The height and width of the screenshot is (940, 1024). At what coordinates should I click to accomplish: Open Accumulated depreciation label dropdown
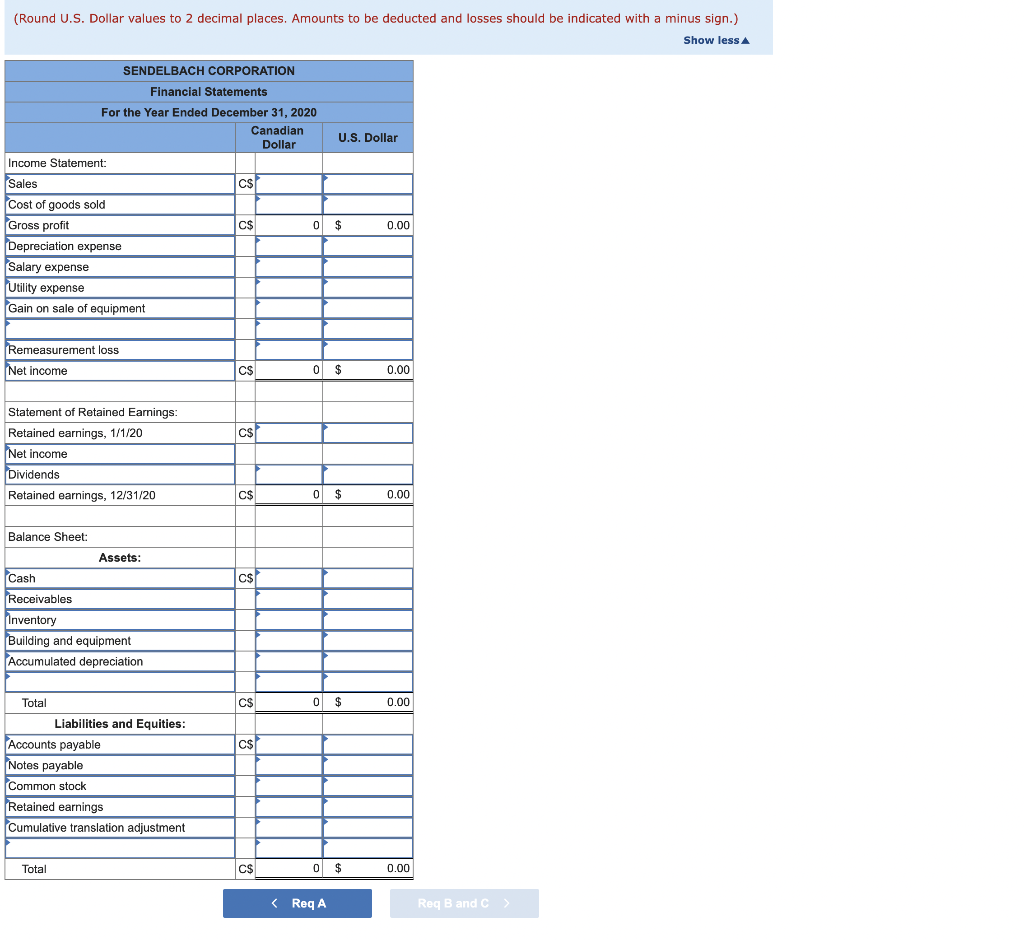120,662
